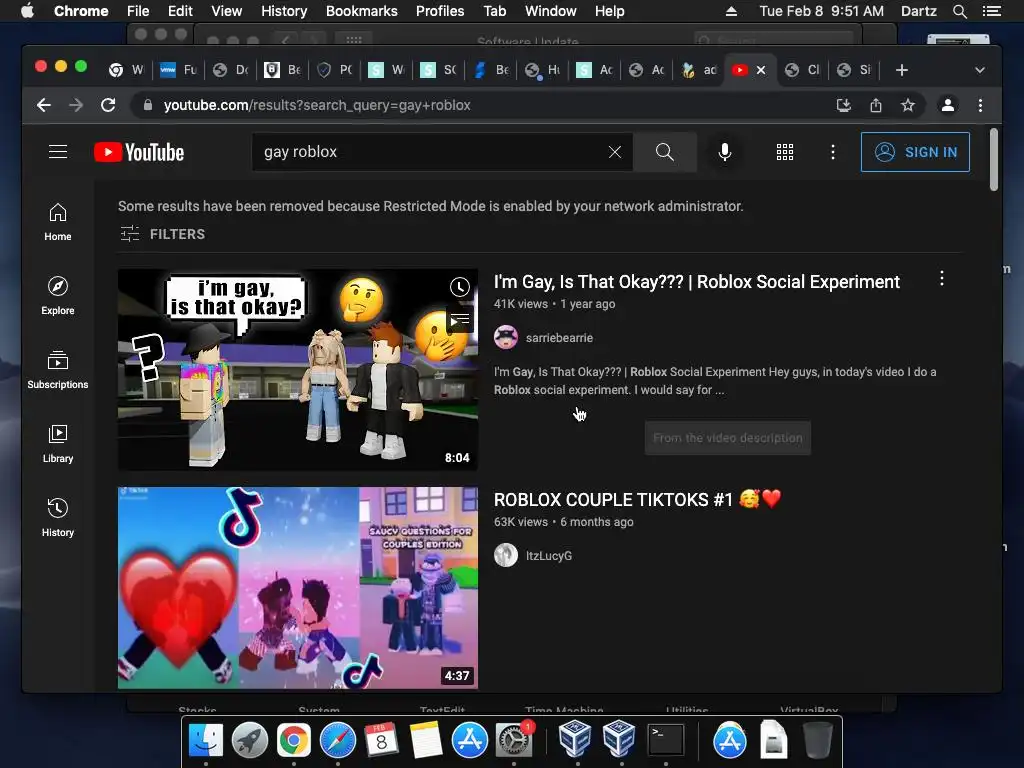Go to Home in sidebar
This screenshot has height=768, width=1024.
pyautogui.click(x=58, y=222)
